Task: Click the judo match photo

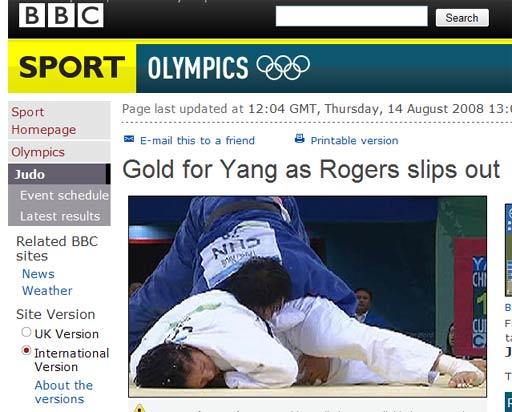Action: point(307,296)
